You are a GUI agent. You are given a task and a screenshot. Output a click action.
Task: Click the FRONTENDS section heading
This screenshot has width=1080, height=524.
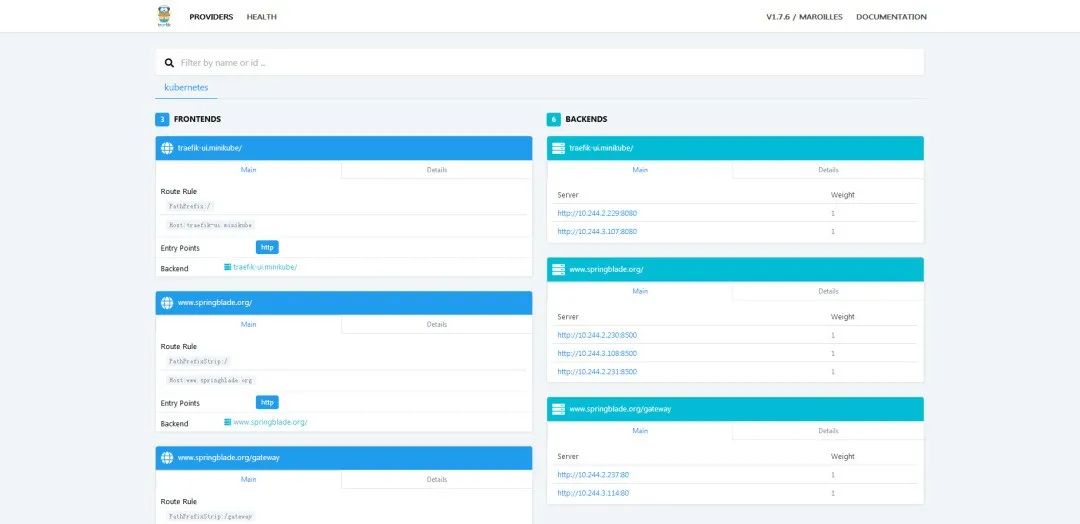(197, 119)
